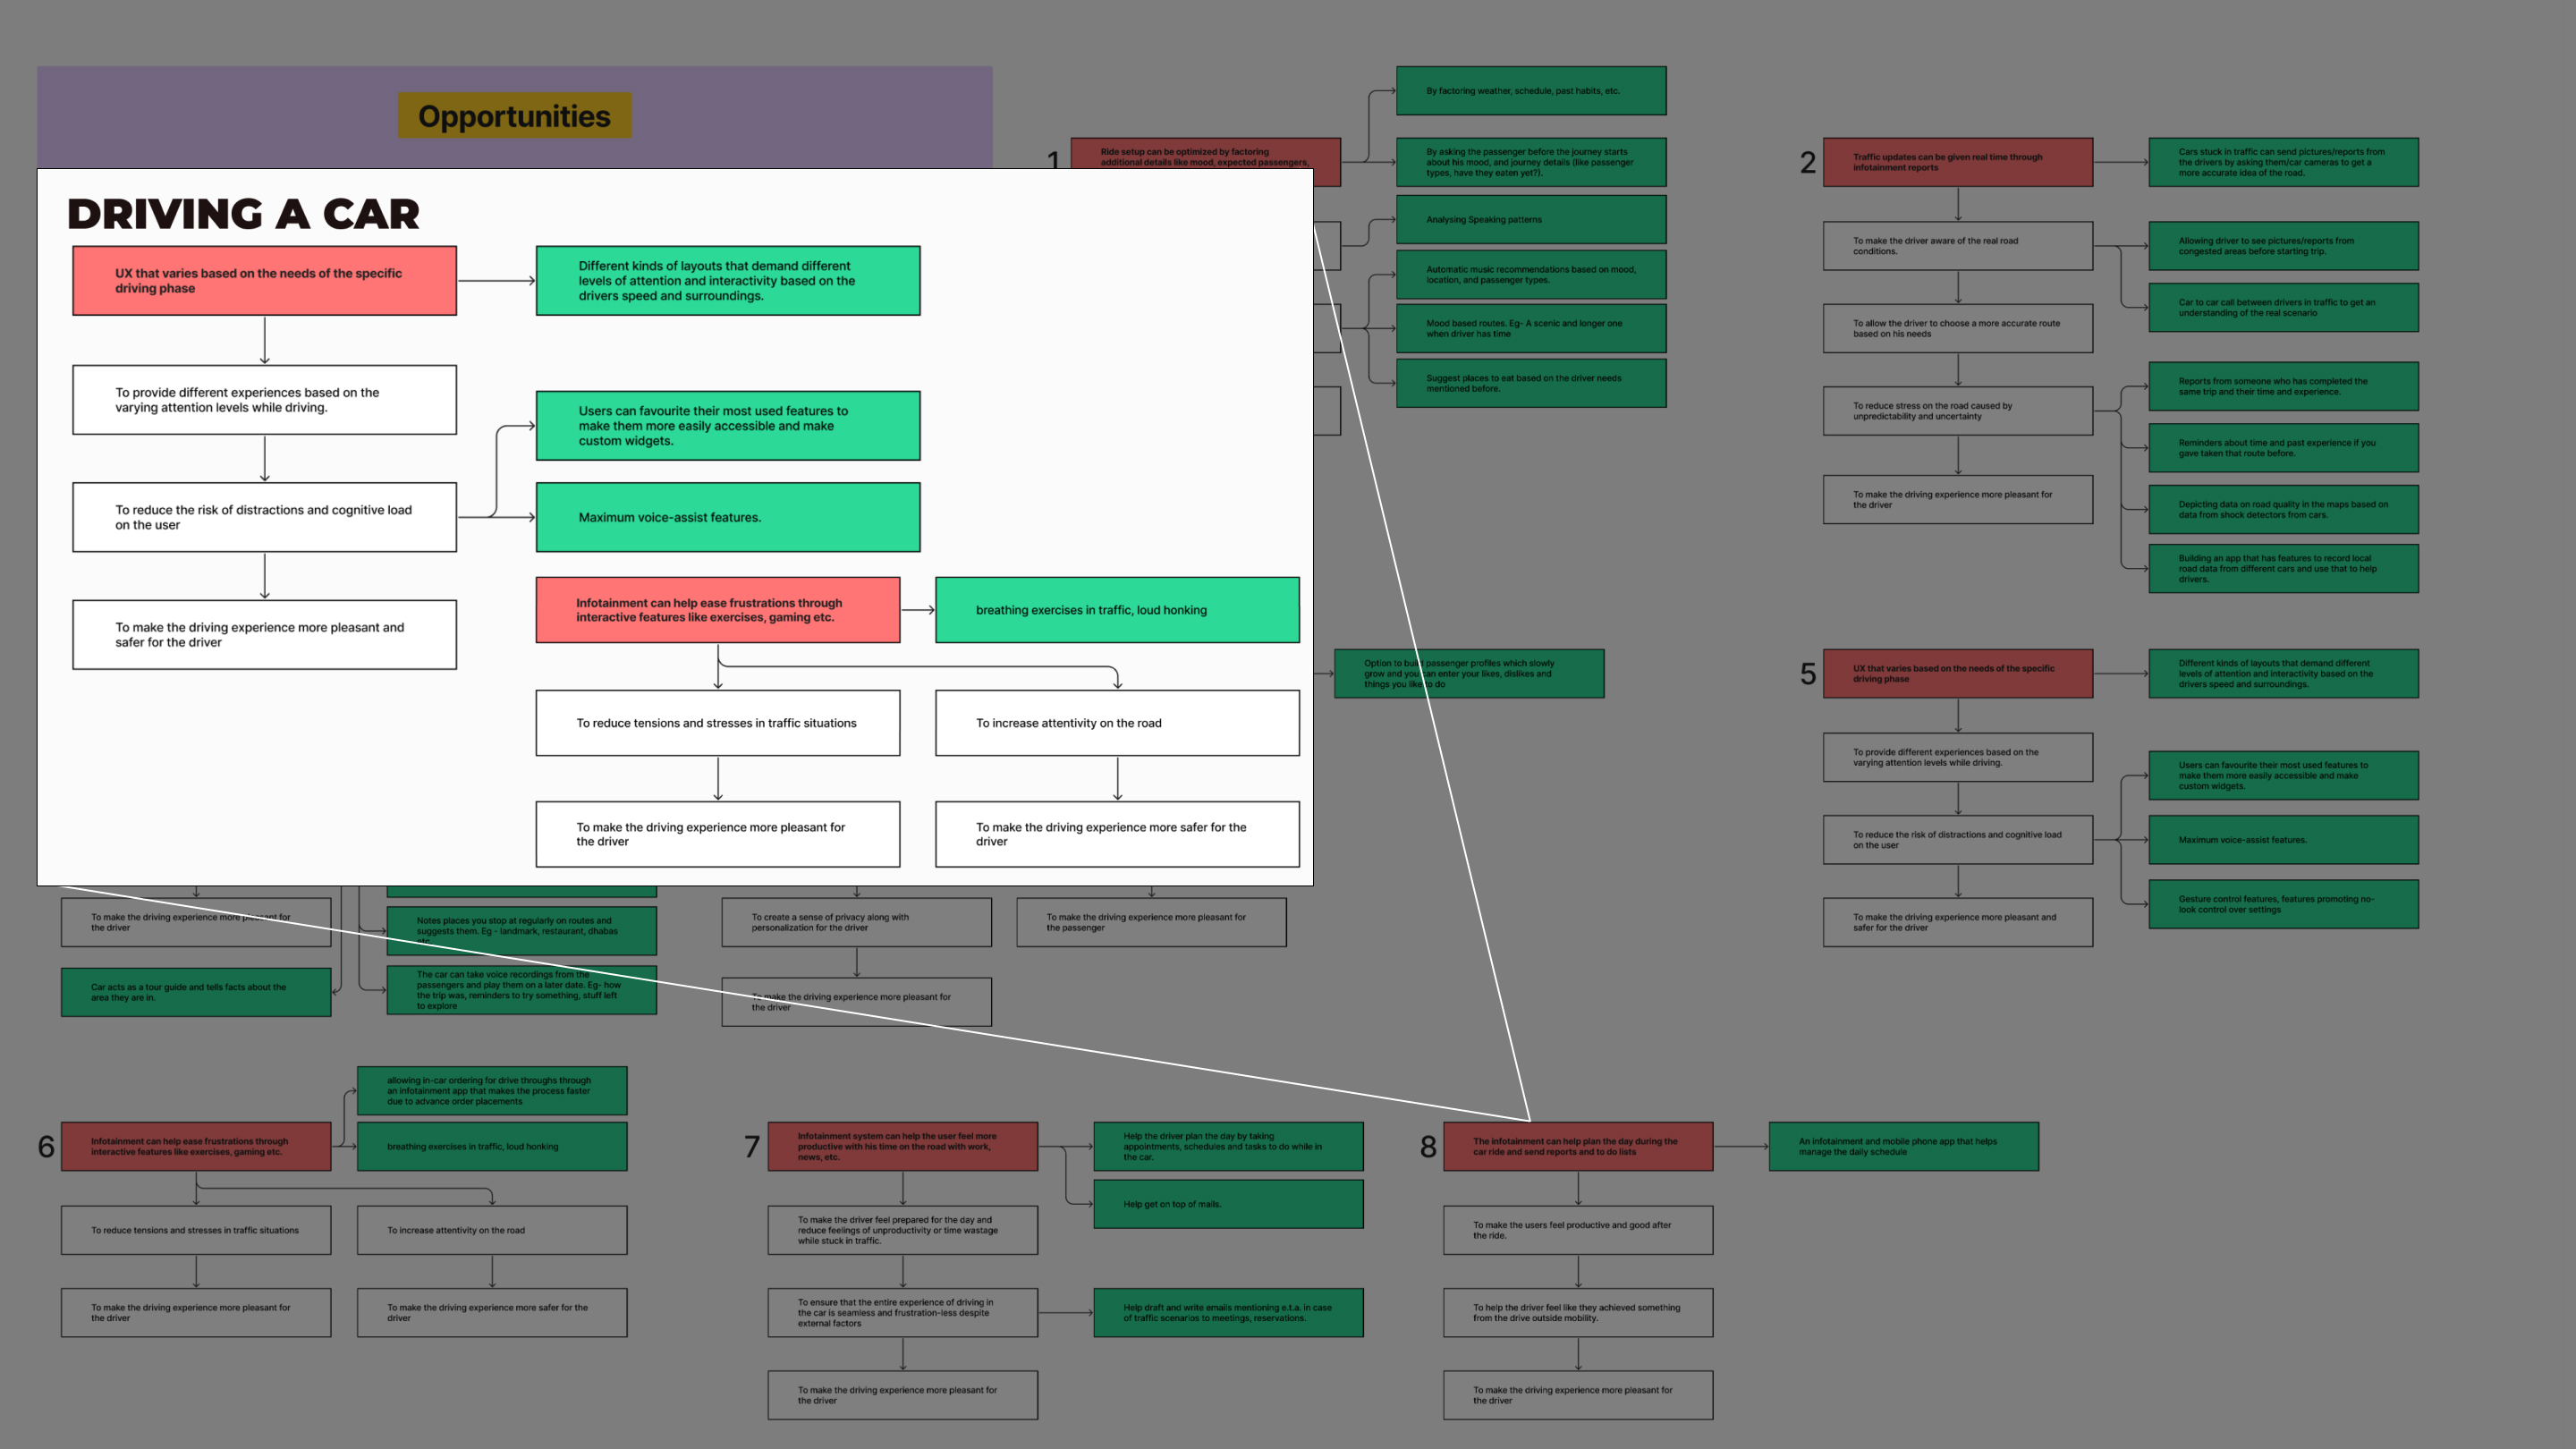Select the node To increase attentivity on the road
The width and height of the screenshot is (2576, 1449).
(x=1117, y=722)
